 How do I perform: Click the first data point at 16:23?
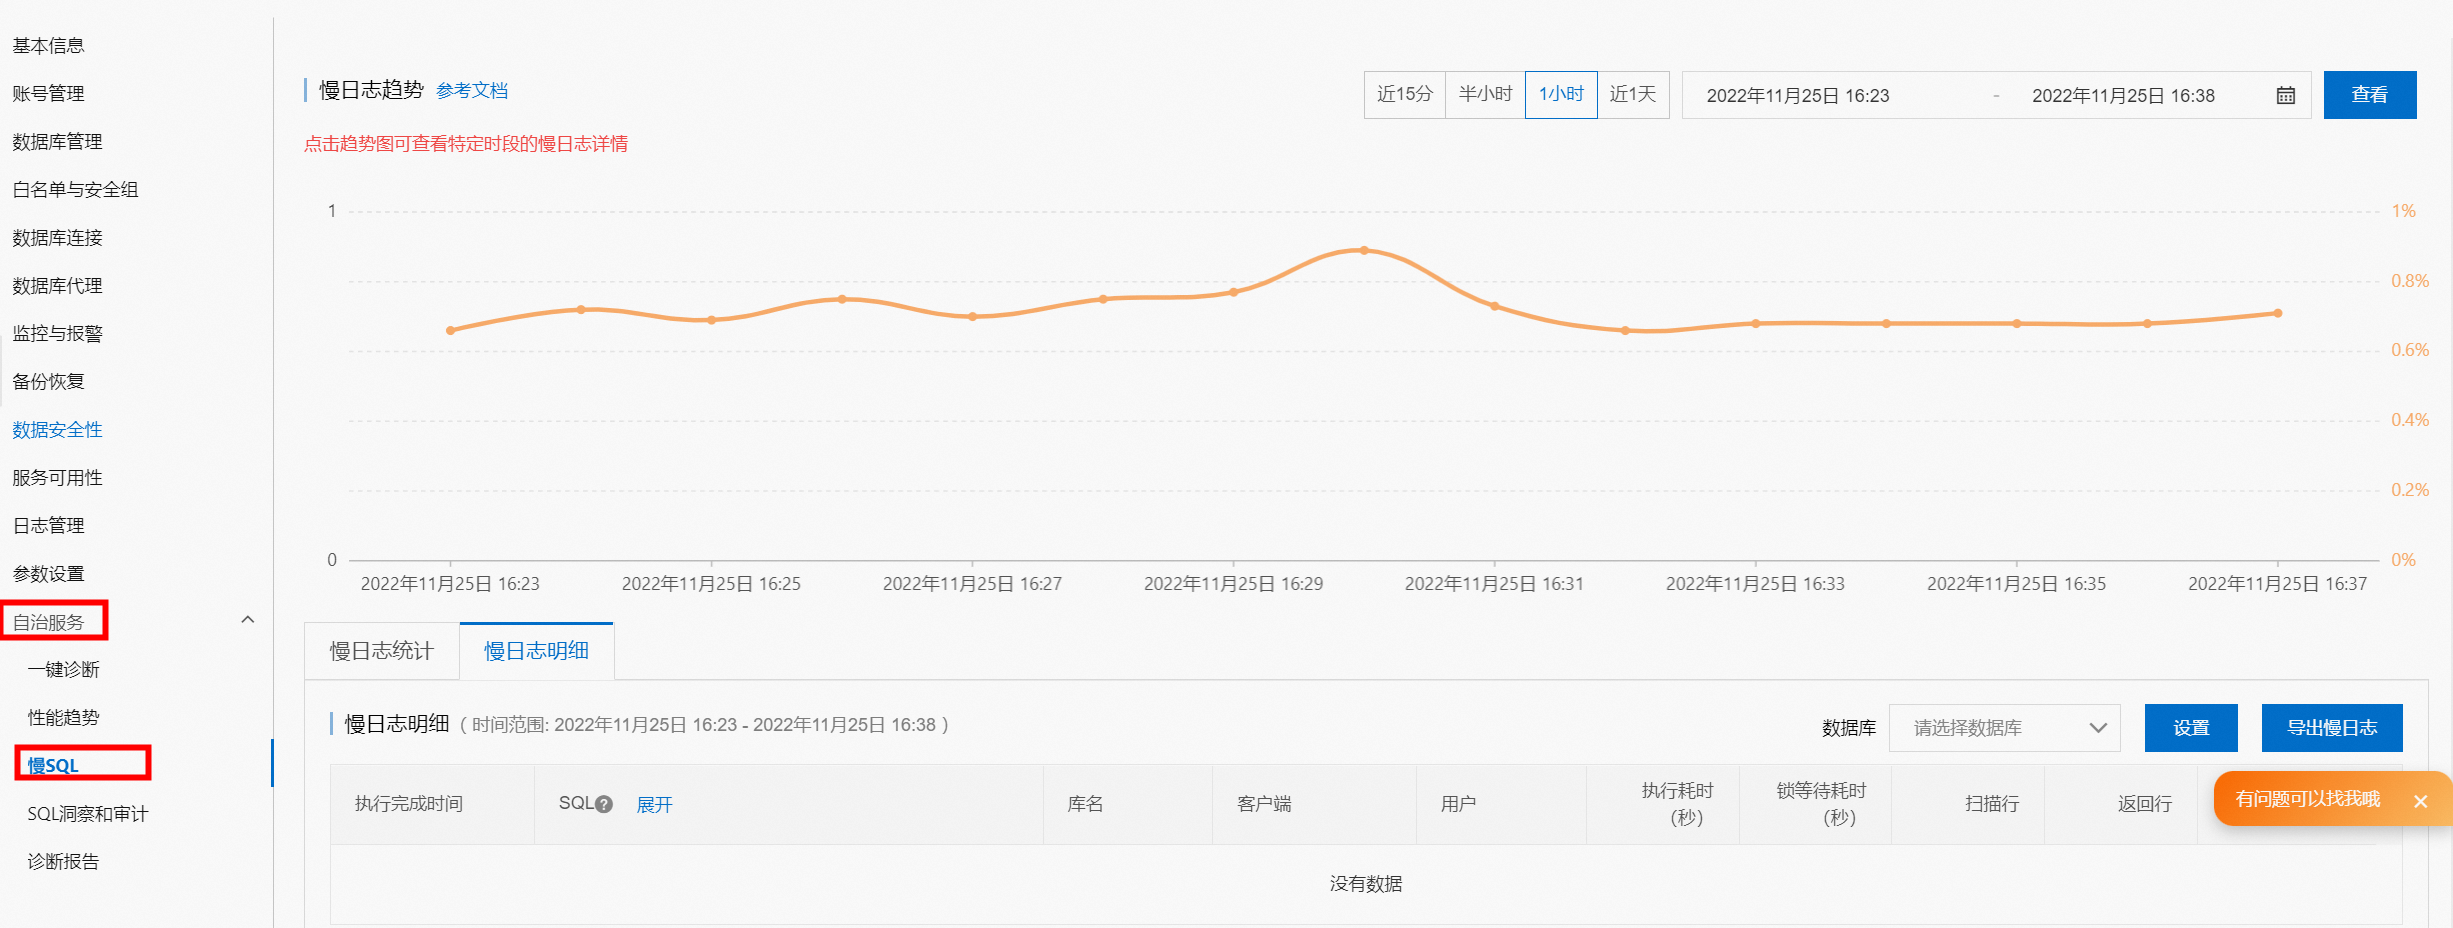450,330
